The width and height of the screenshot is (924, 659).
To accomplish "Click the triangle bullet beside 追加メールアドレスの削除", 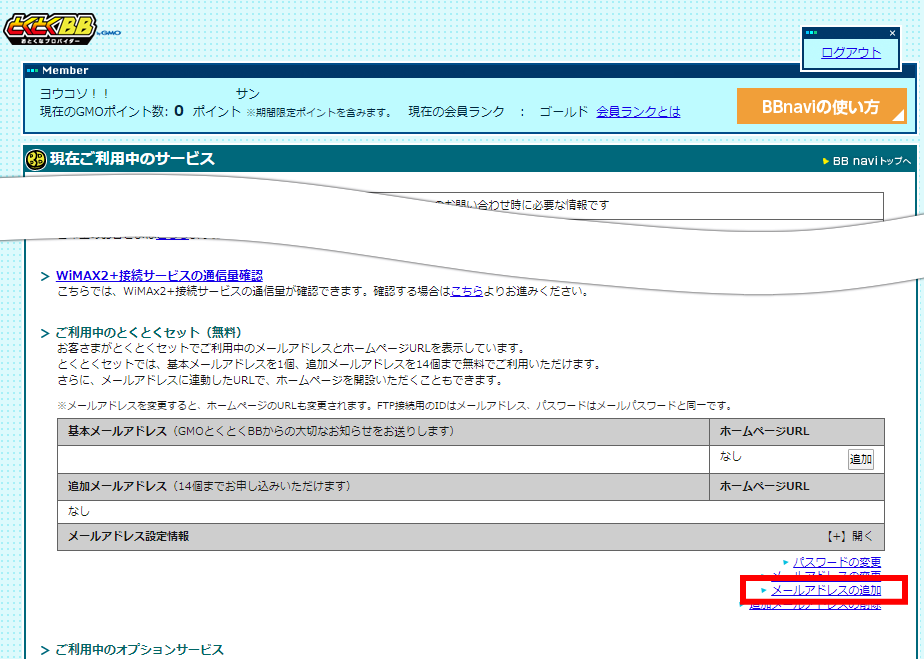I will [x=739, y=605].
